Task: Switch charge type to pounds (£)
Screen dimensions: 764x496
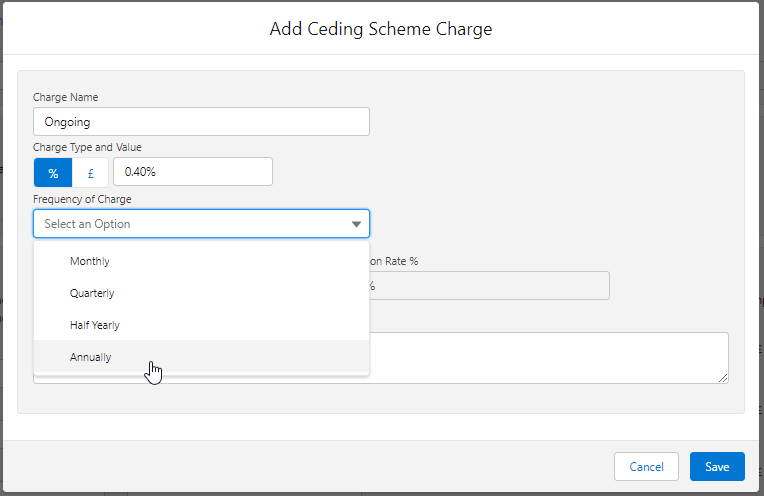Action: pyautogui.click(x=90, y=172)
